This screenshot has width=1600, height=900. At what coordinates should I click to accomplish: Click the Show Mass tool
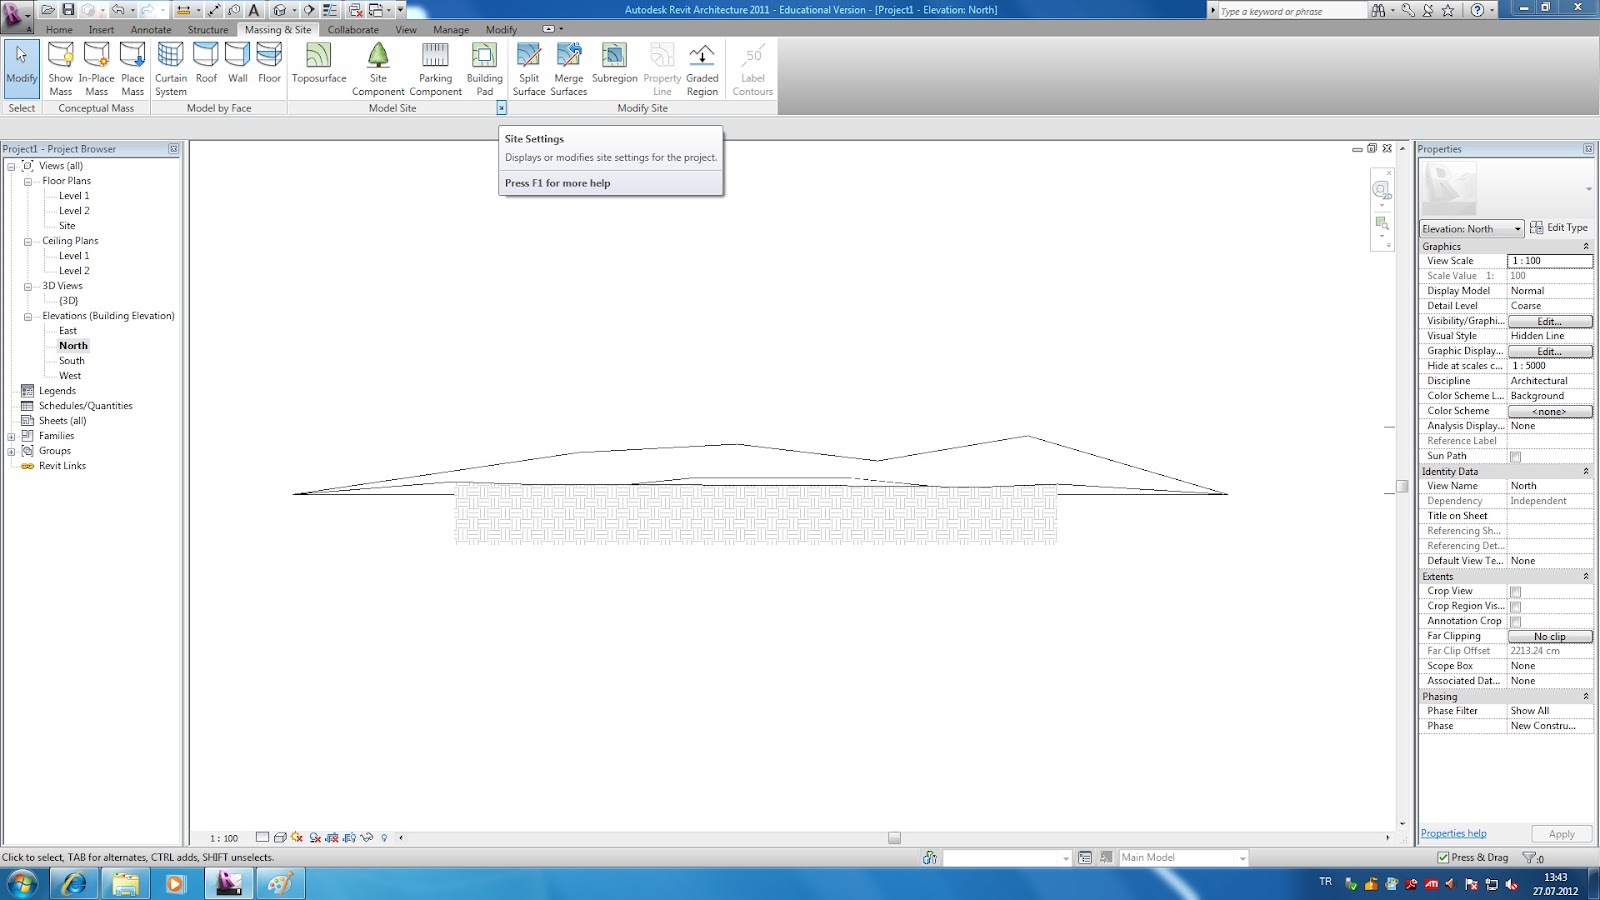click(61, 69)
